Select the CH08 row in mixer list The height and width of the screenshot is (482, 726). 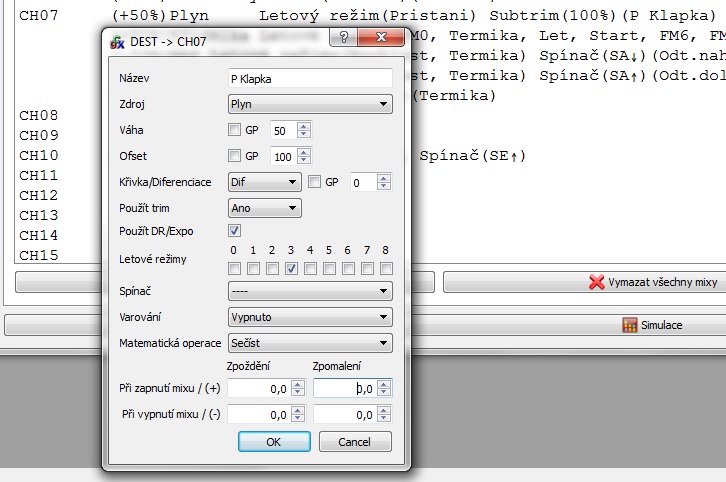coord(39,116)
